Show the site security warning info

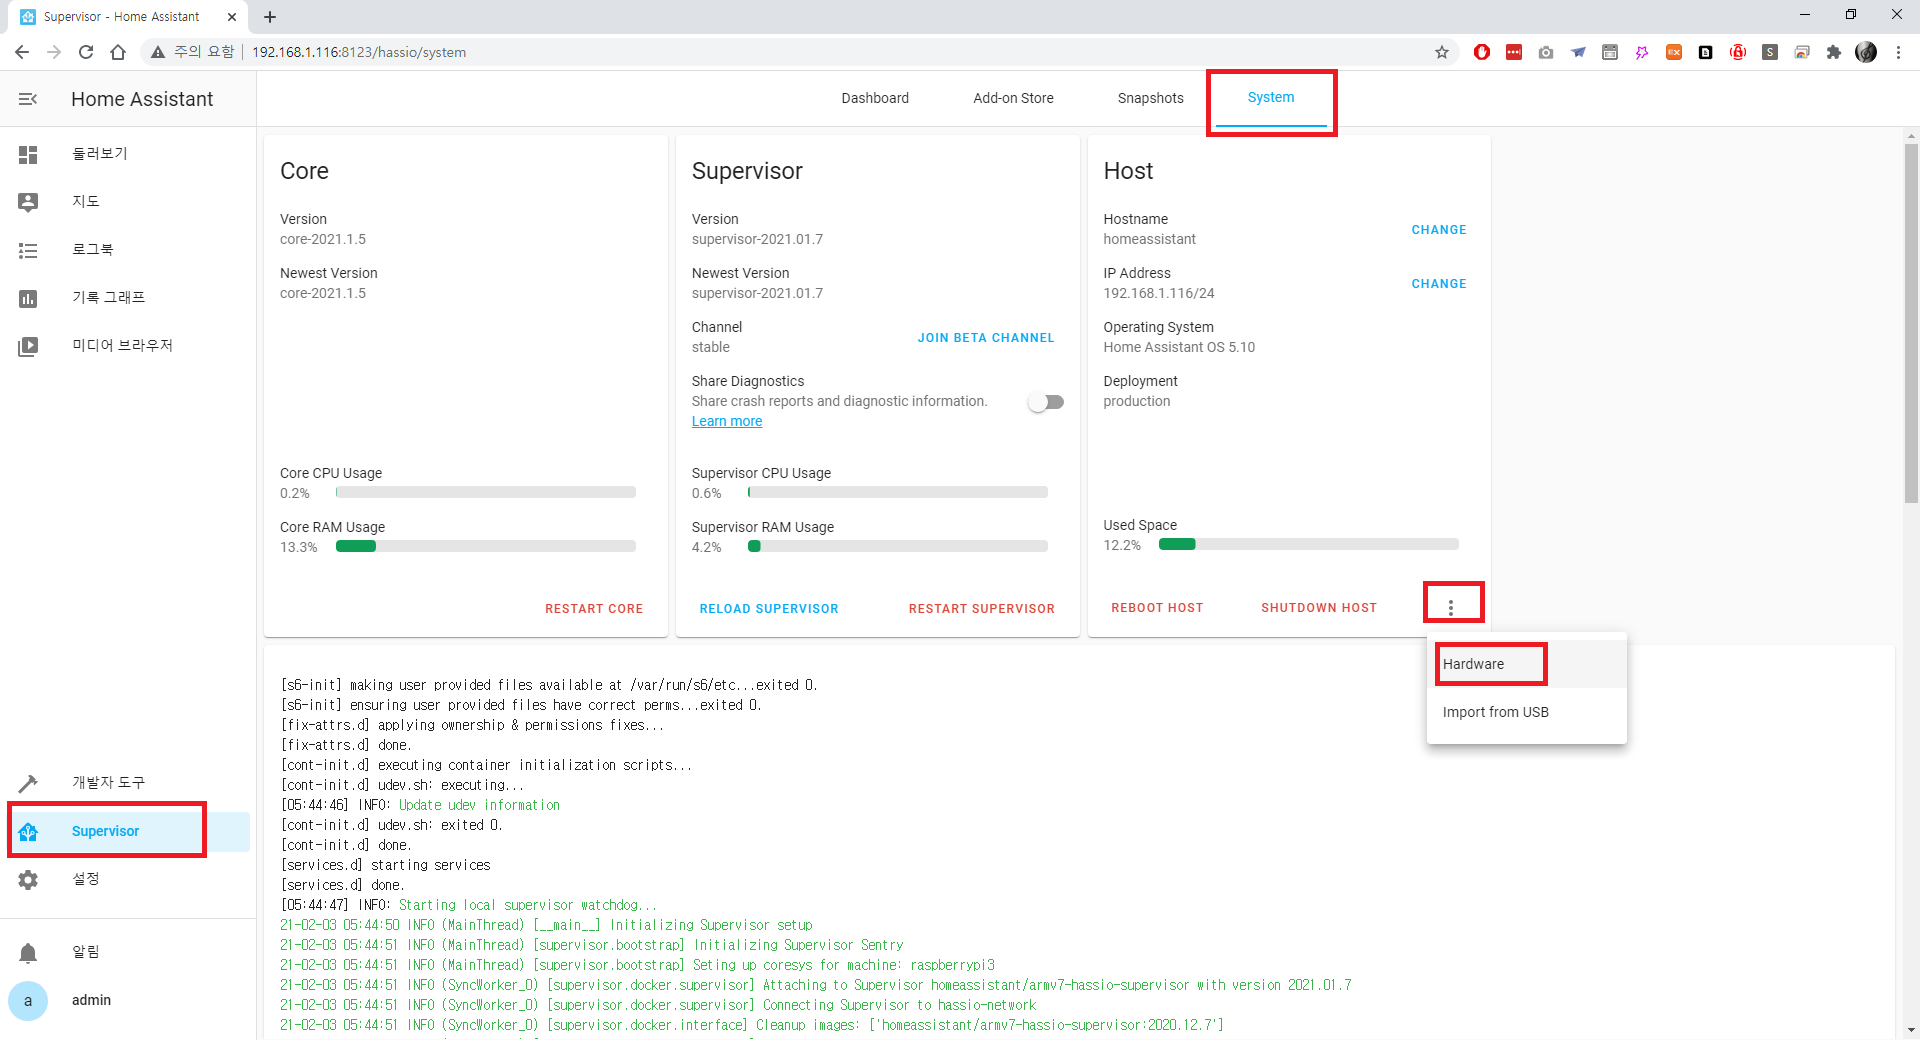192,52
